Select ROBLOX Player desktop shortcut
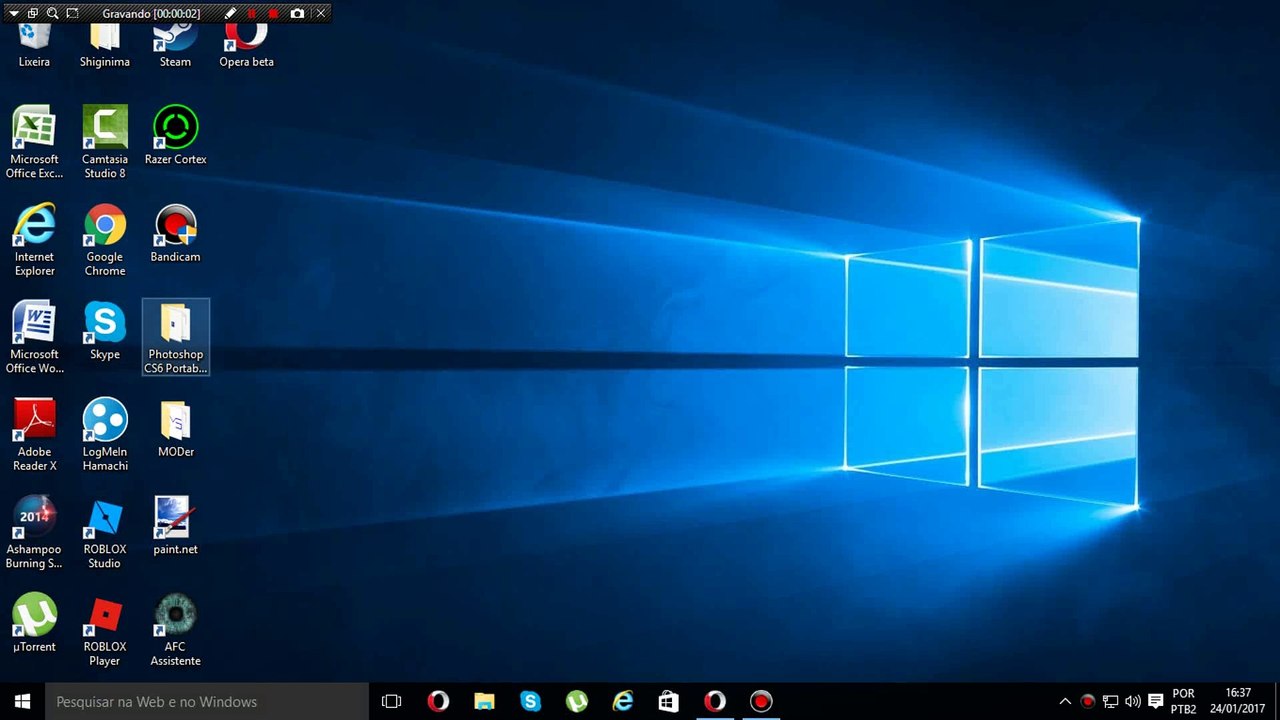 coord(105,630)
